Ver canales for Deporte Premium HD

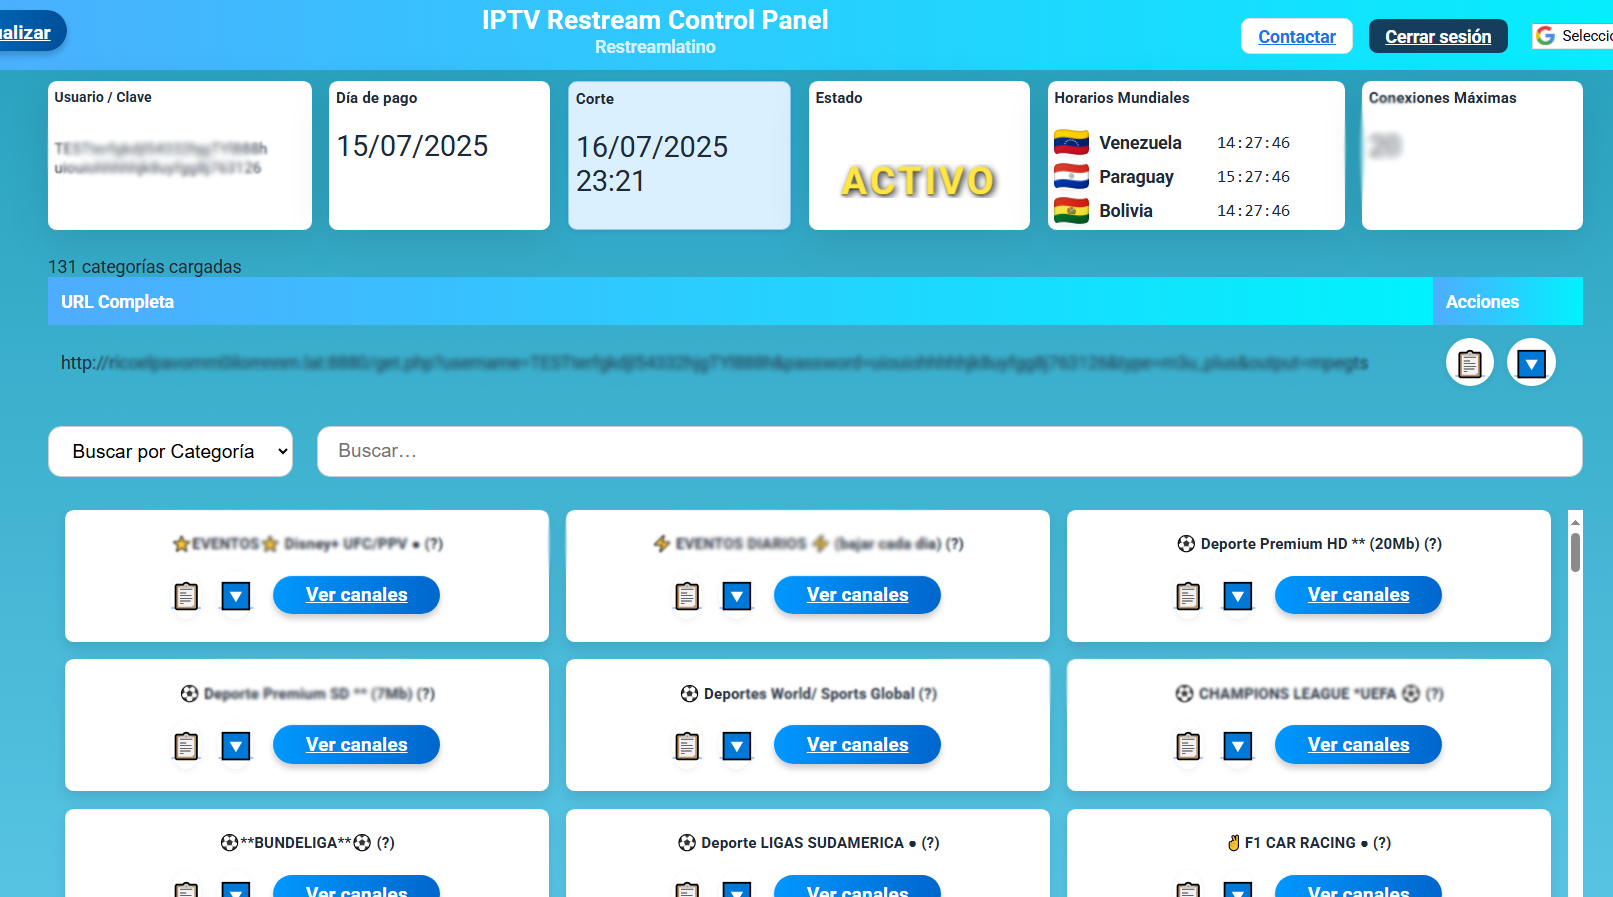[1358, 595]
